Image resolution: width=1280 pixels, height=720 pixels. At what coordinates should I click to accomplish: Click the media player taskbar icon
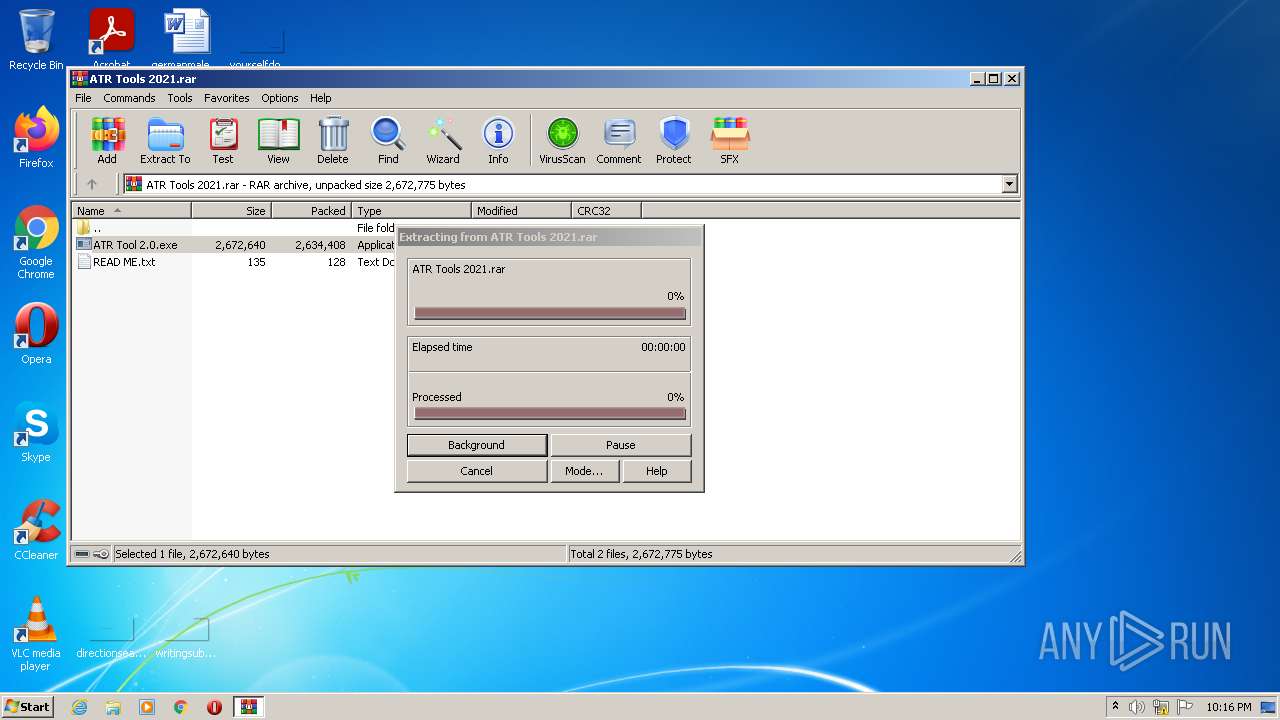[x=147, y=707]
